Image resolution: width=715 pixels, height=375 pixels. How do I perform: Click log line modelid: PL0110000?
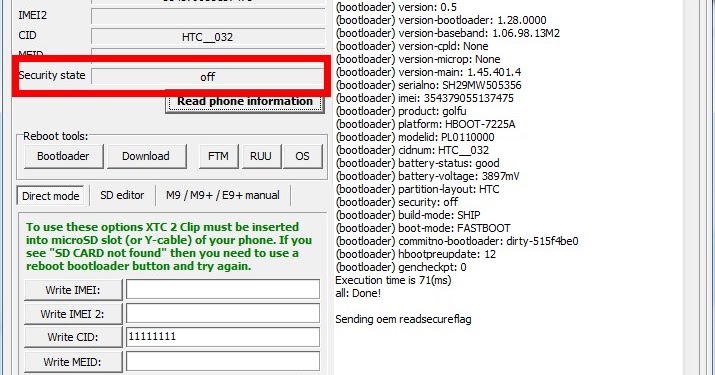coord(415,137)
